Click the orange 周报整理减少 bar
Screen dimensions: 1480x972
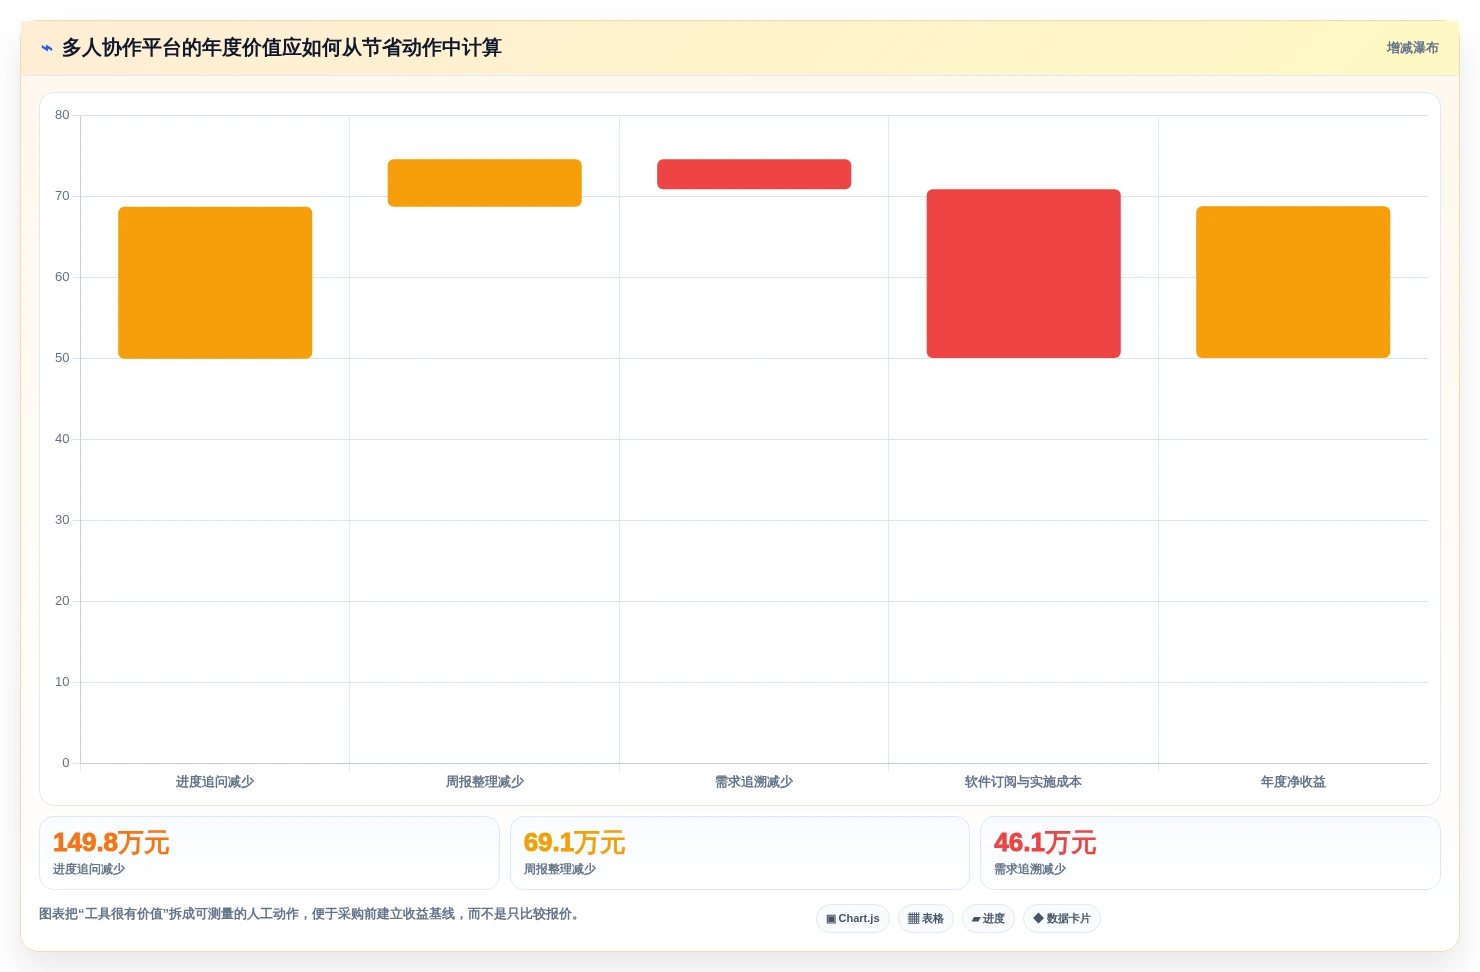[x=485, y=183]
